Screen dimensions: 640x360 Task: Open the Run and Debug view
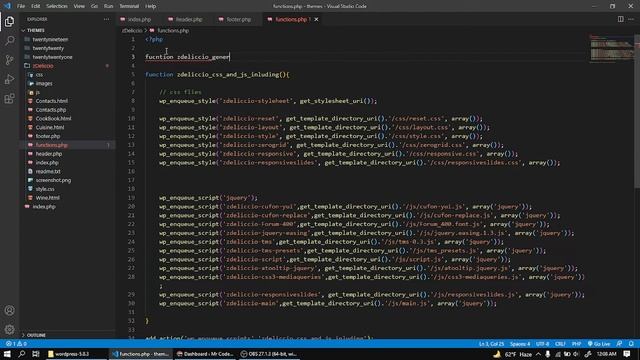[x=9, y=79]
